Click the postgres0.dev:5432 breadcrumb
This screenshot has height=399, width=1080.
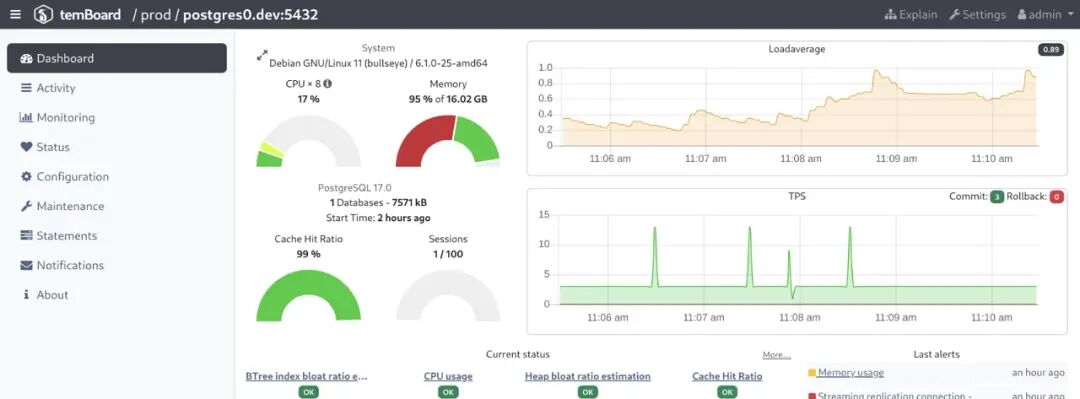click(x=251, y=14)
